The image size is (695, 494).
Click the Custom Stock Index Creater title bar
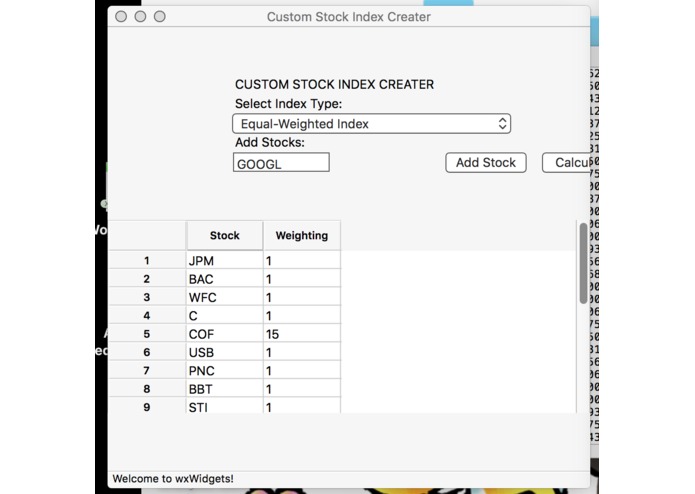(x=349, y=17)
